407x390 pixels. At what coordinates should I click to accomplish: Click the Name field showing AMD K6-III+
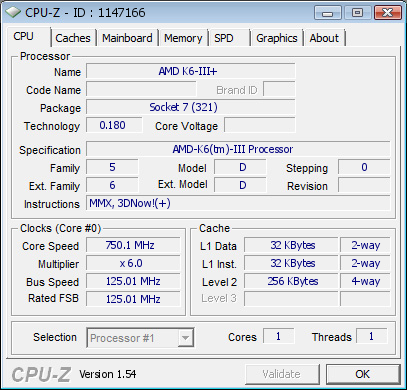pyautogui.click(x=191, y=71)
